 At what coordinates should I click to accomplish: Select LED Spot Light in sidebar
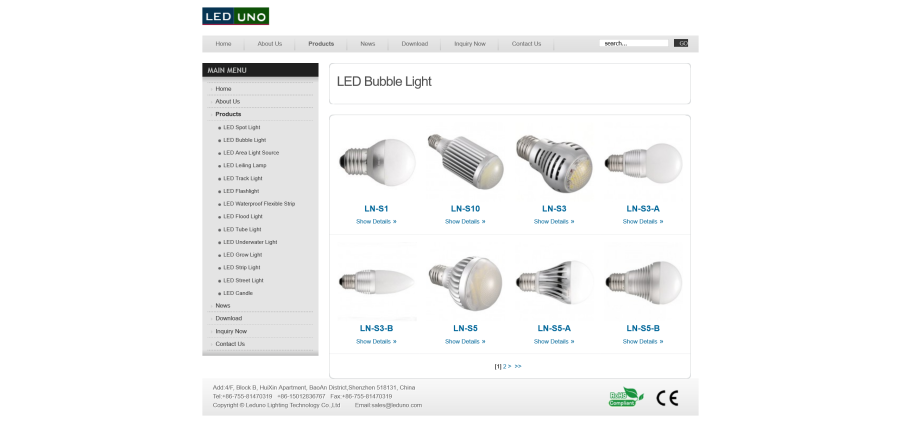click(x=242, y=127)
